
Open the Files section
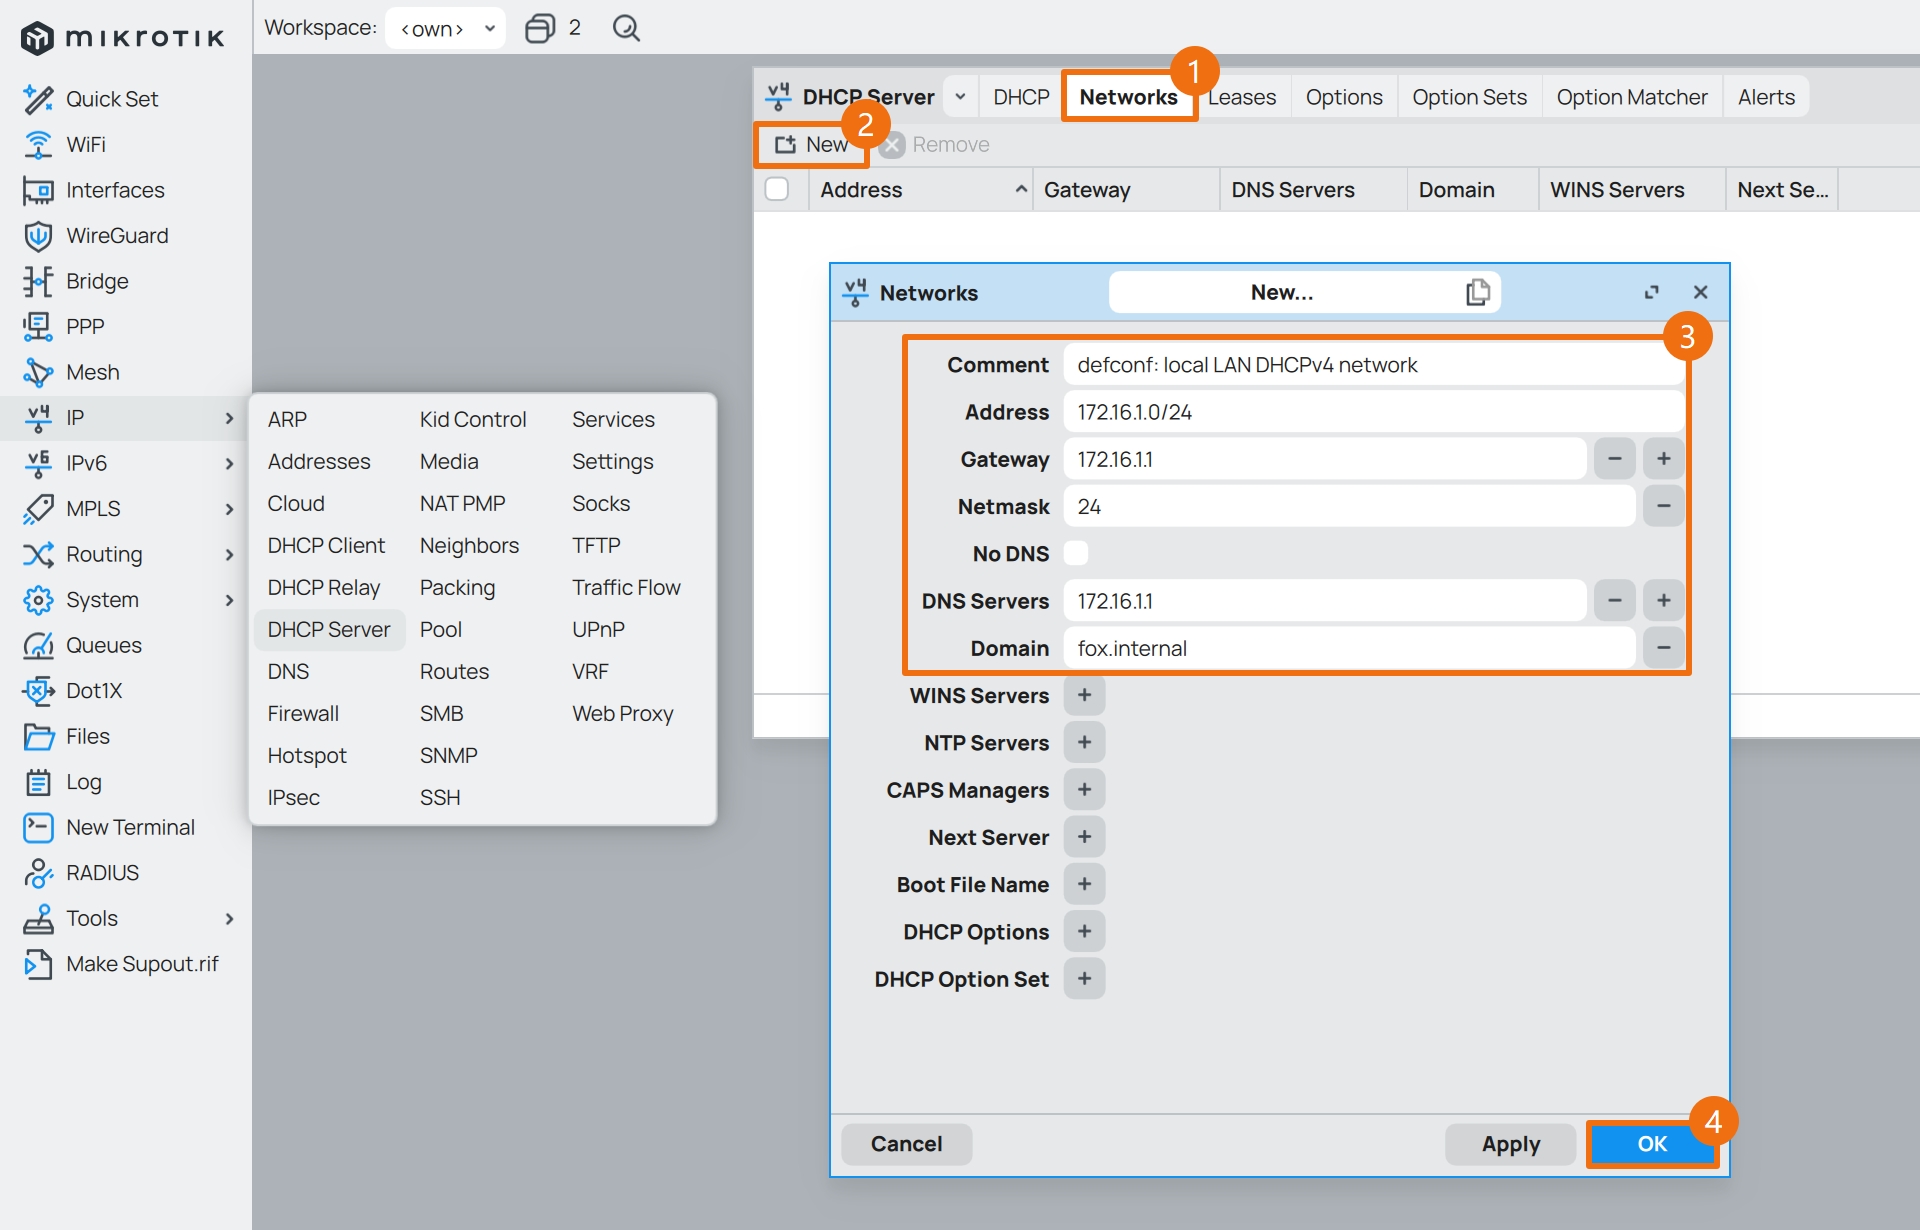pos(88,736)
